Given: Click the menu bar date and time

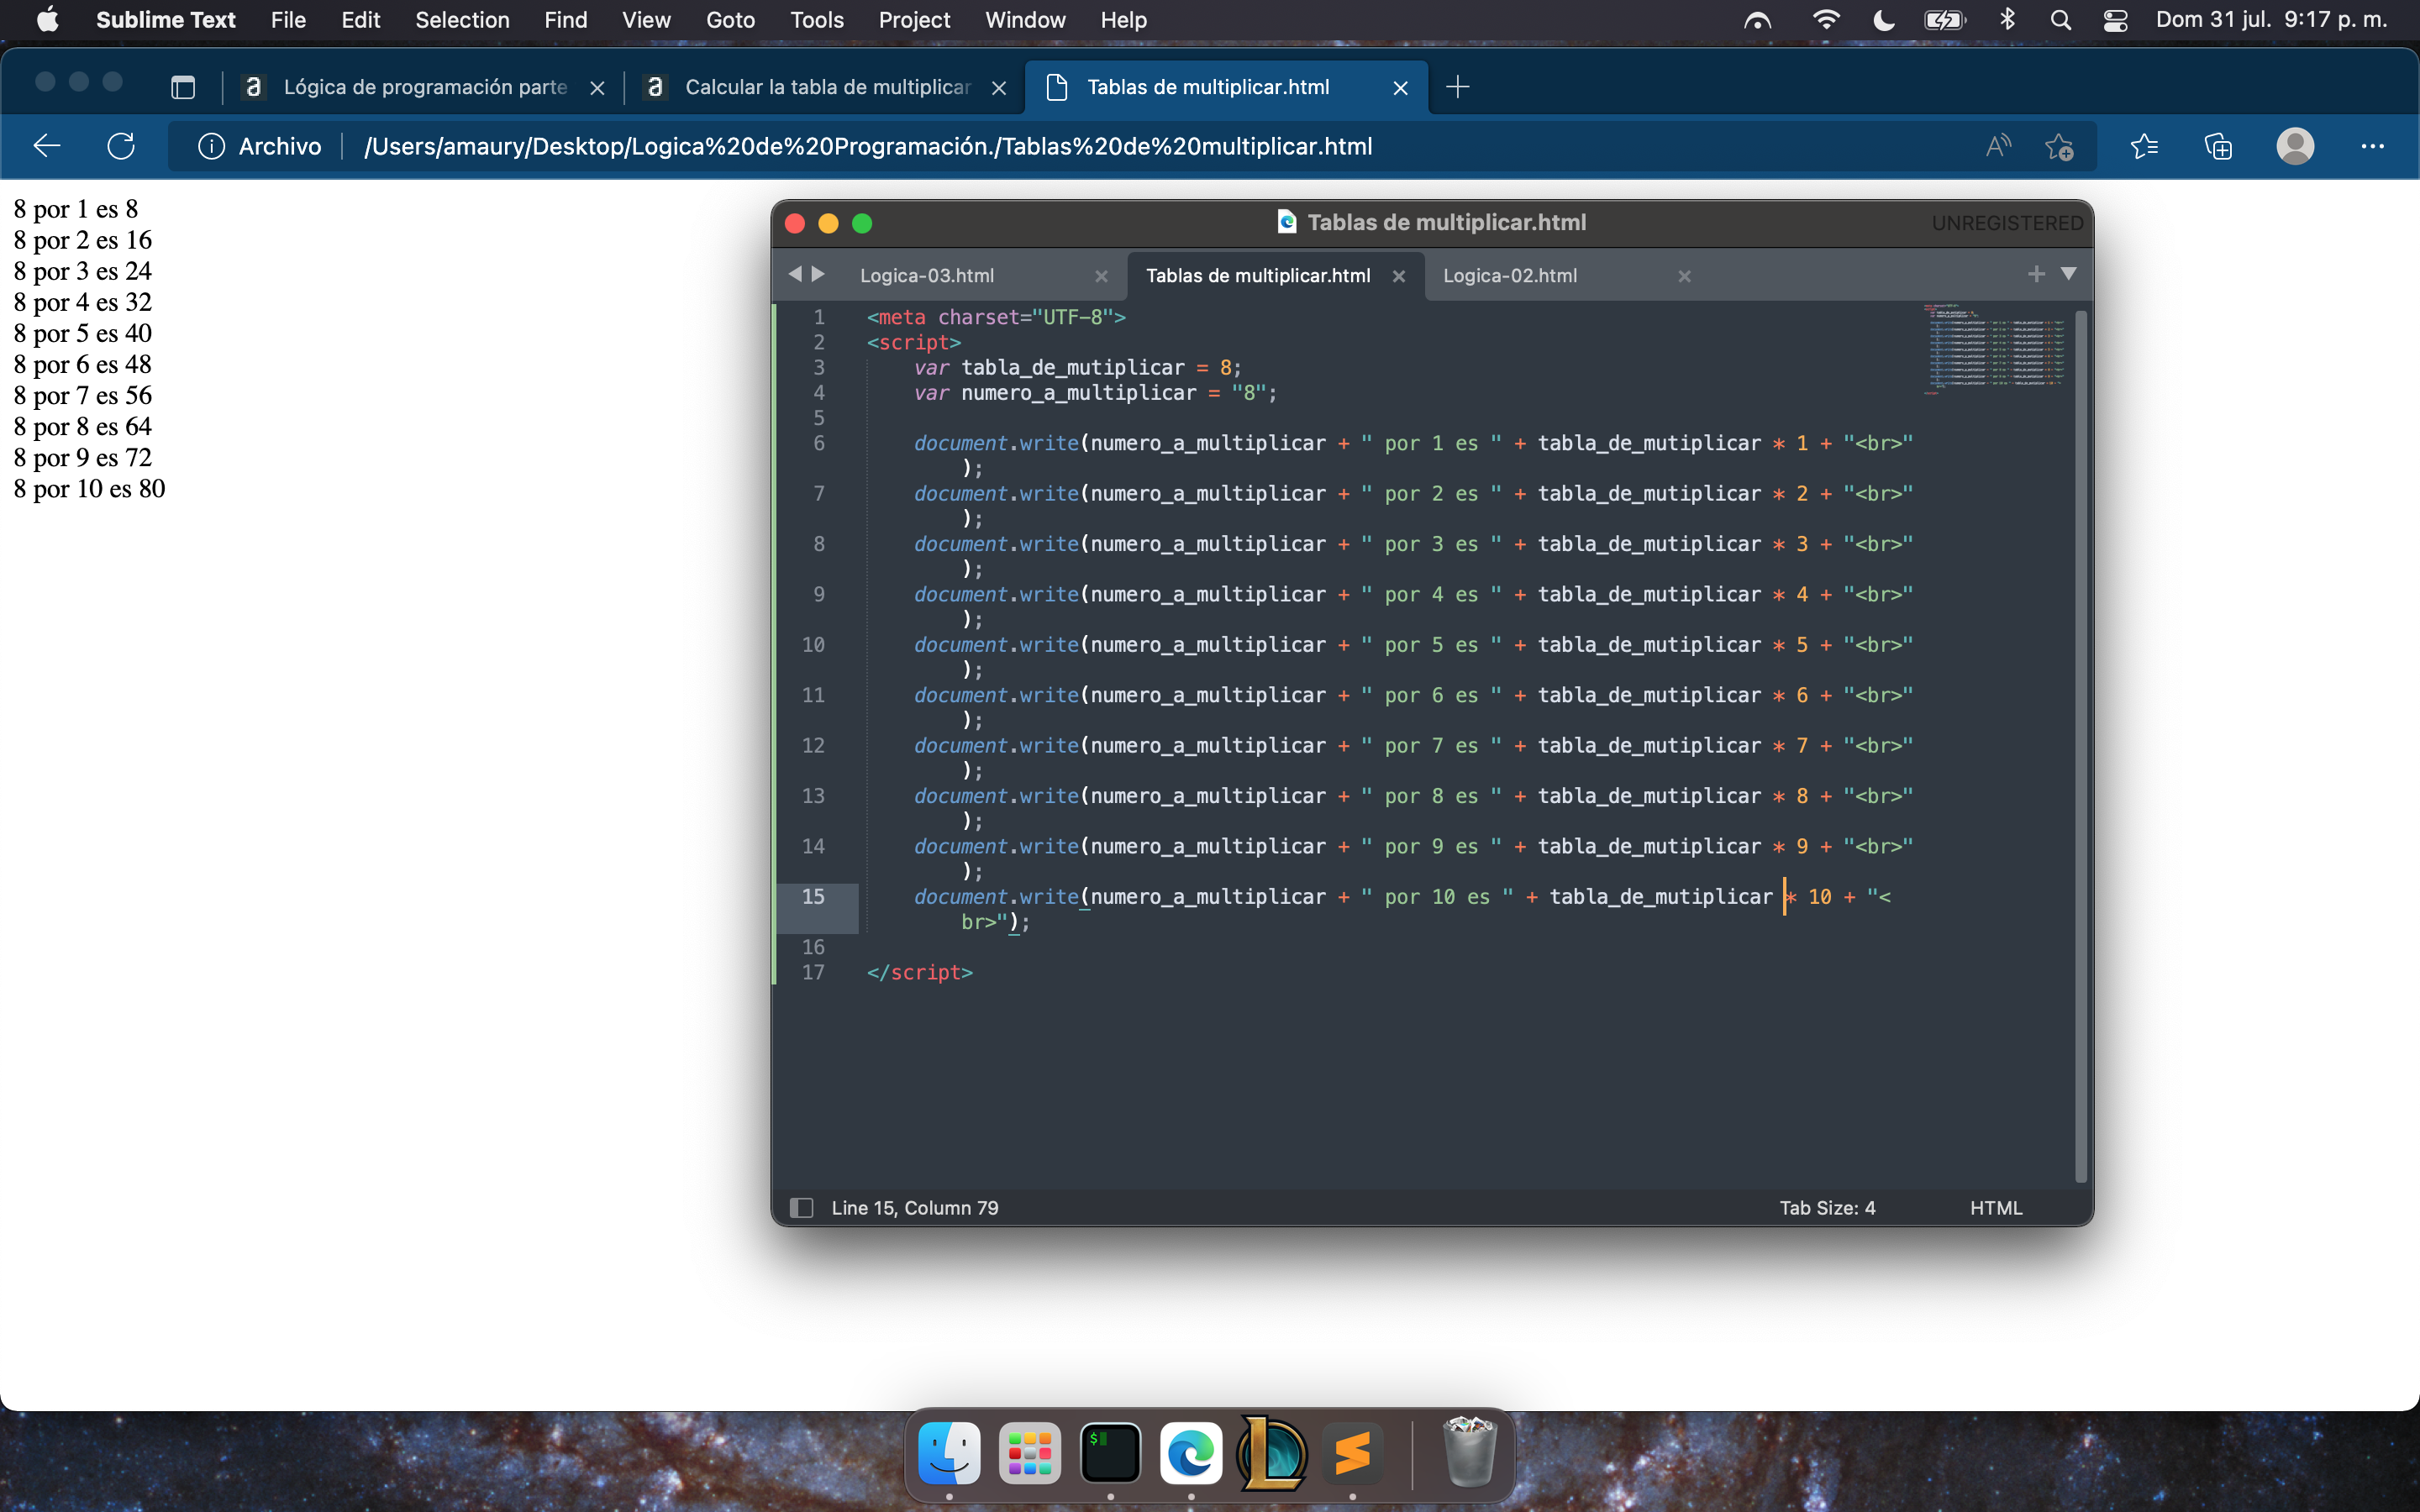Looking at the screenshot, I should [2271, 20].
